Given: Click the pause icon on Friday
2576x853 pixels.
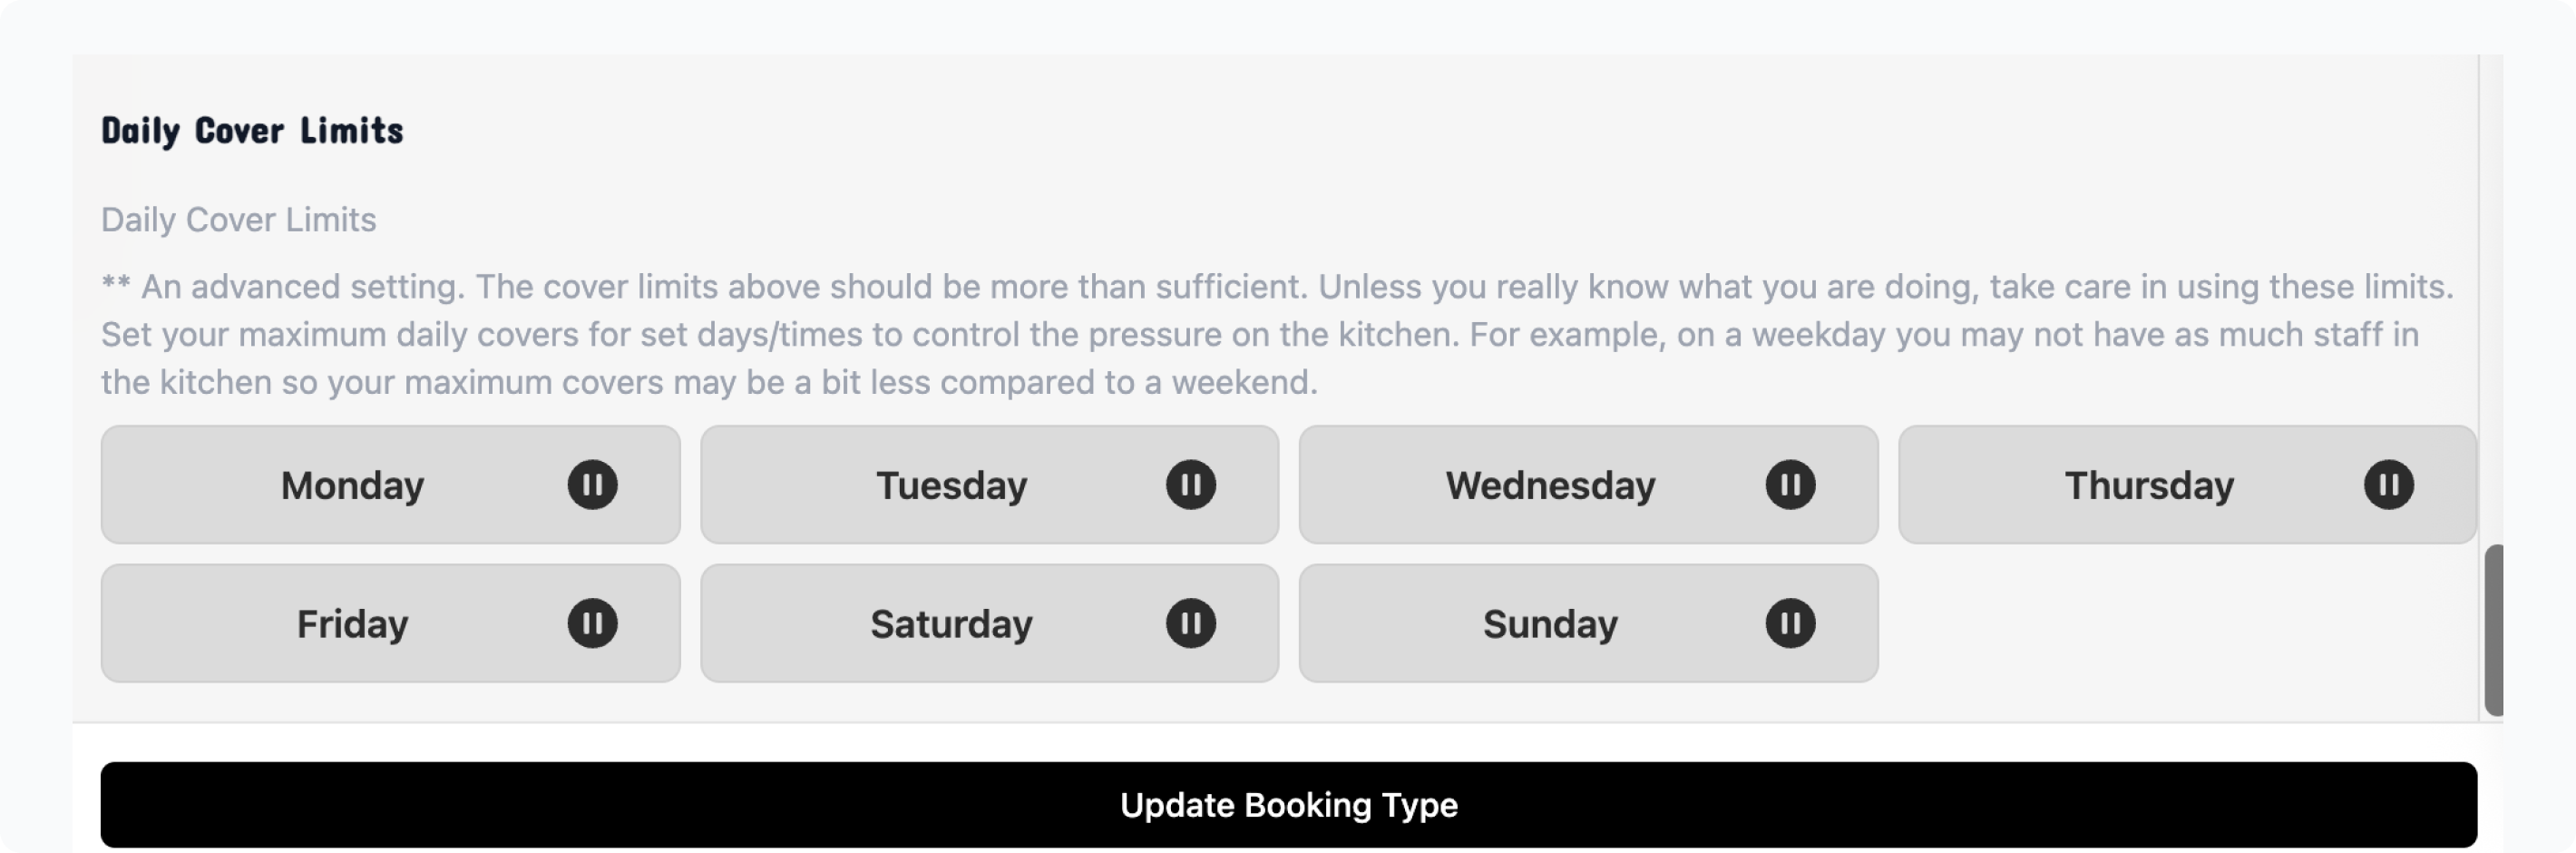Looking at the screenshot, I should point(592,623).
